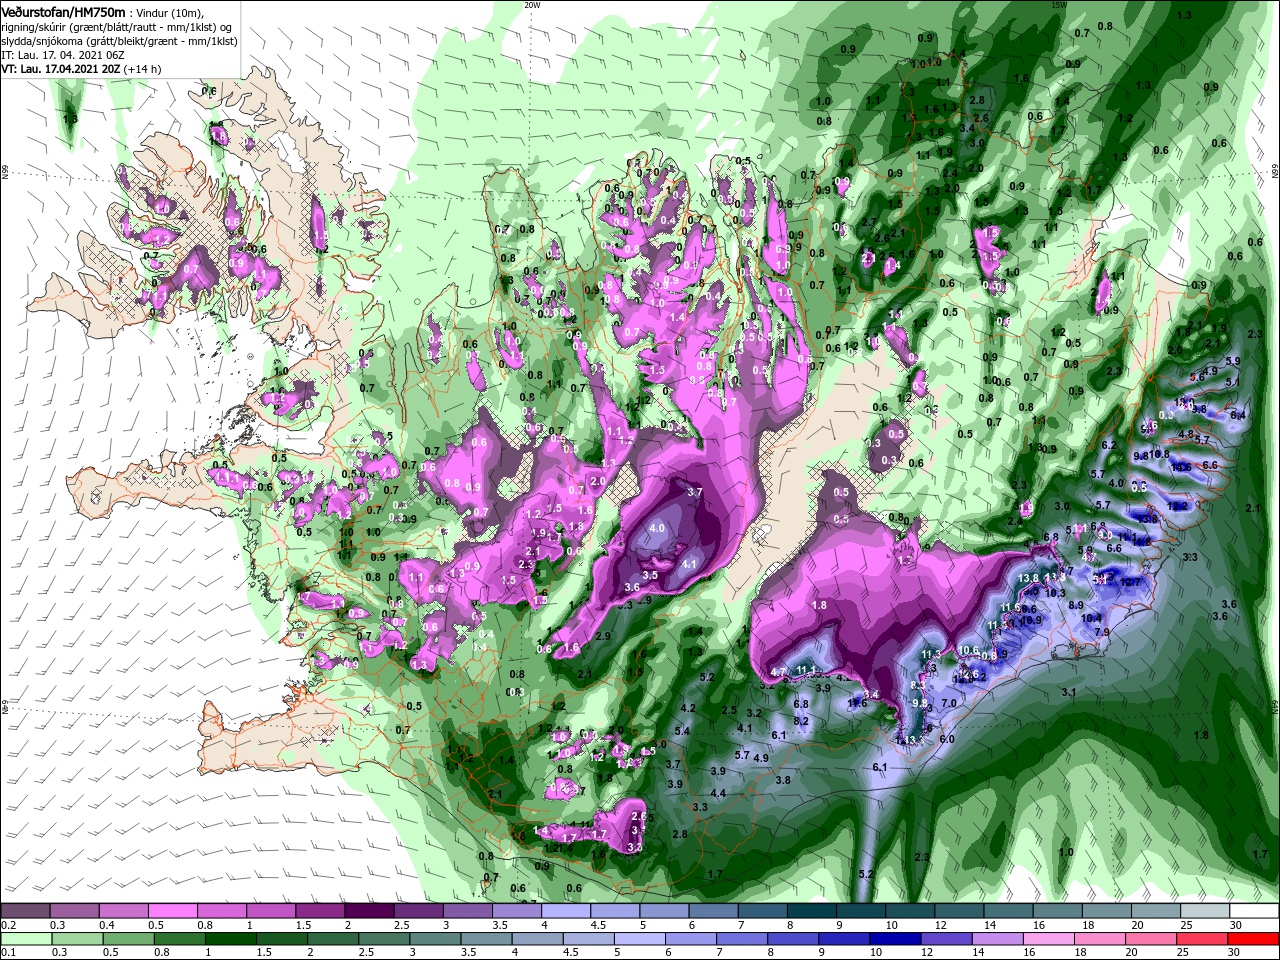Click the 12.2 precipitation value on the map
This screenshot has width=1280, height=960.
1177,506
